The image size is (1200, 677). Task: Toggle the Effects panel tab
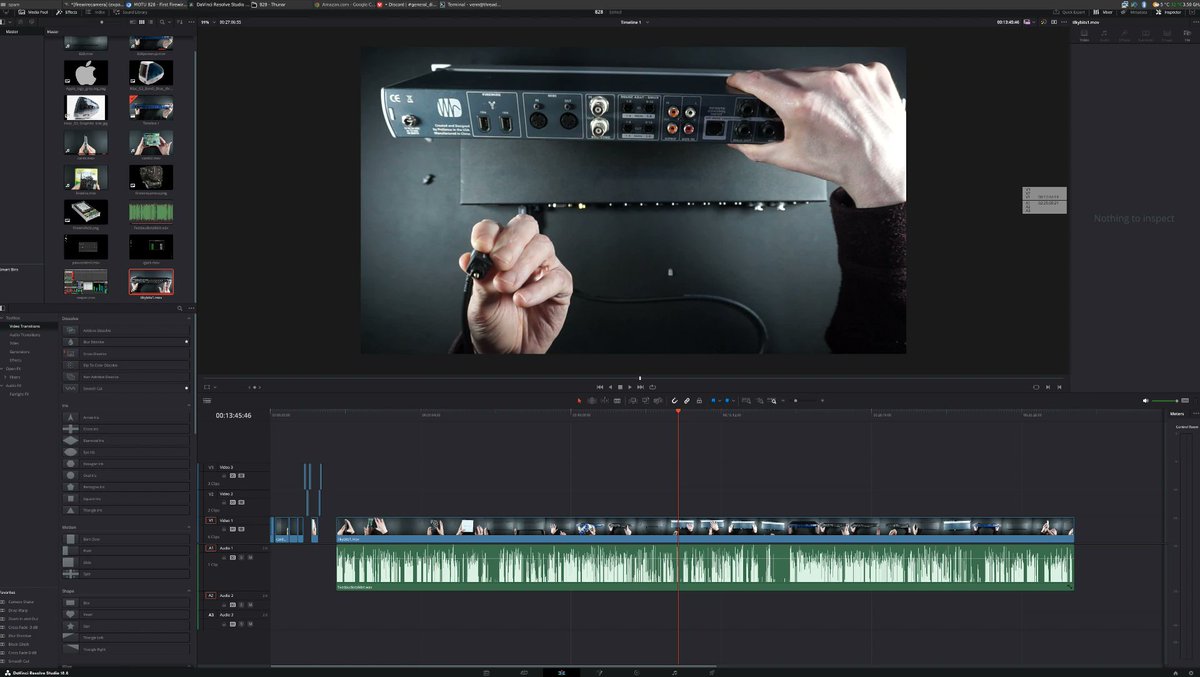point(69,12)
